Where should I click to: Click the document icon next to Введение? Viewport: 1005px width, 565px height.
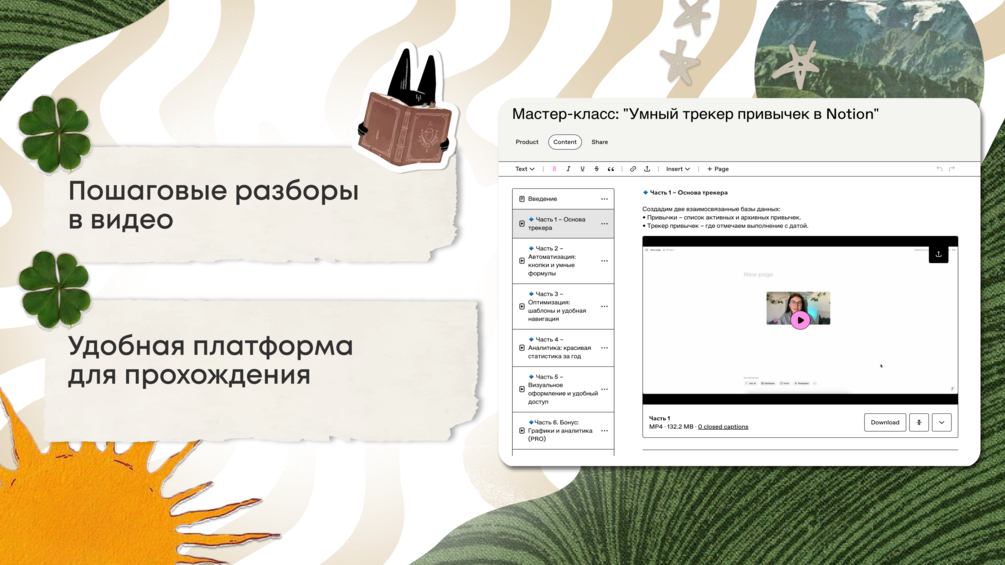pos(522,199)
